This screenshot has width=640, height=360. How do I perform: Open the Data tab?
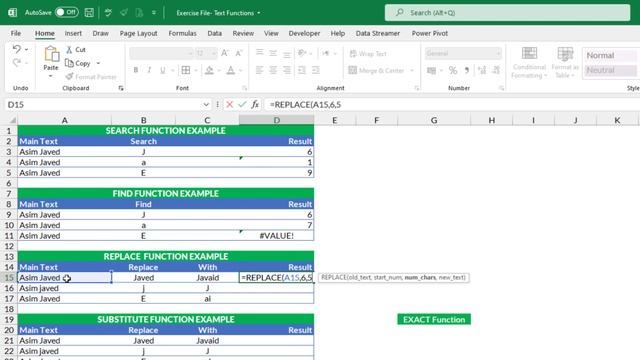[214, 33]
